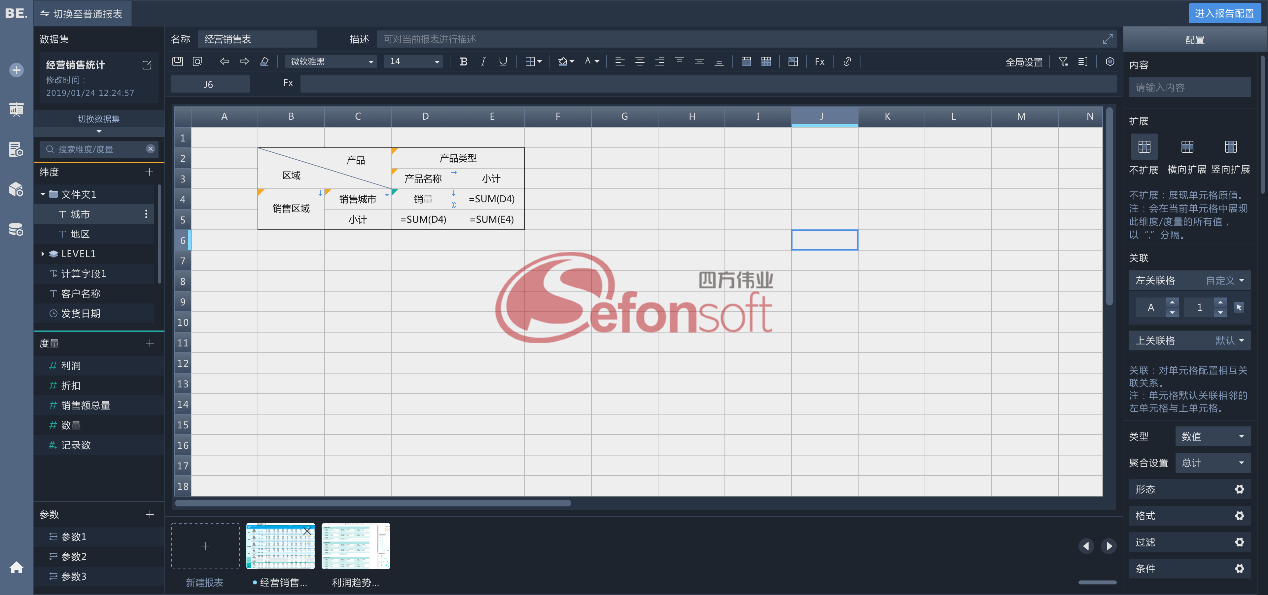Click the undo arrow icon
The image size is (1268, 595).
[224, 62]
